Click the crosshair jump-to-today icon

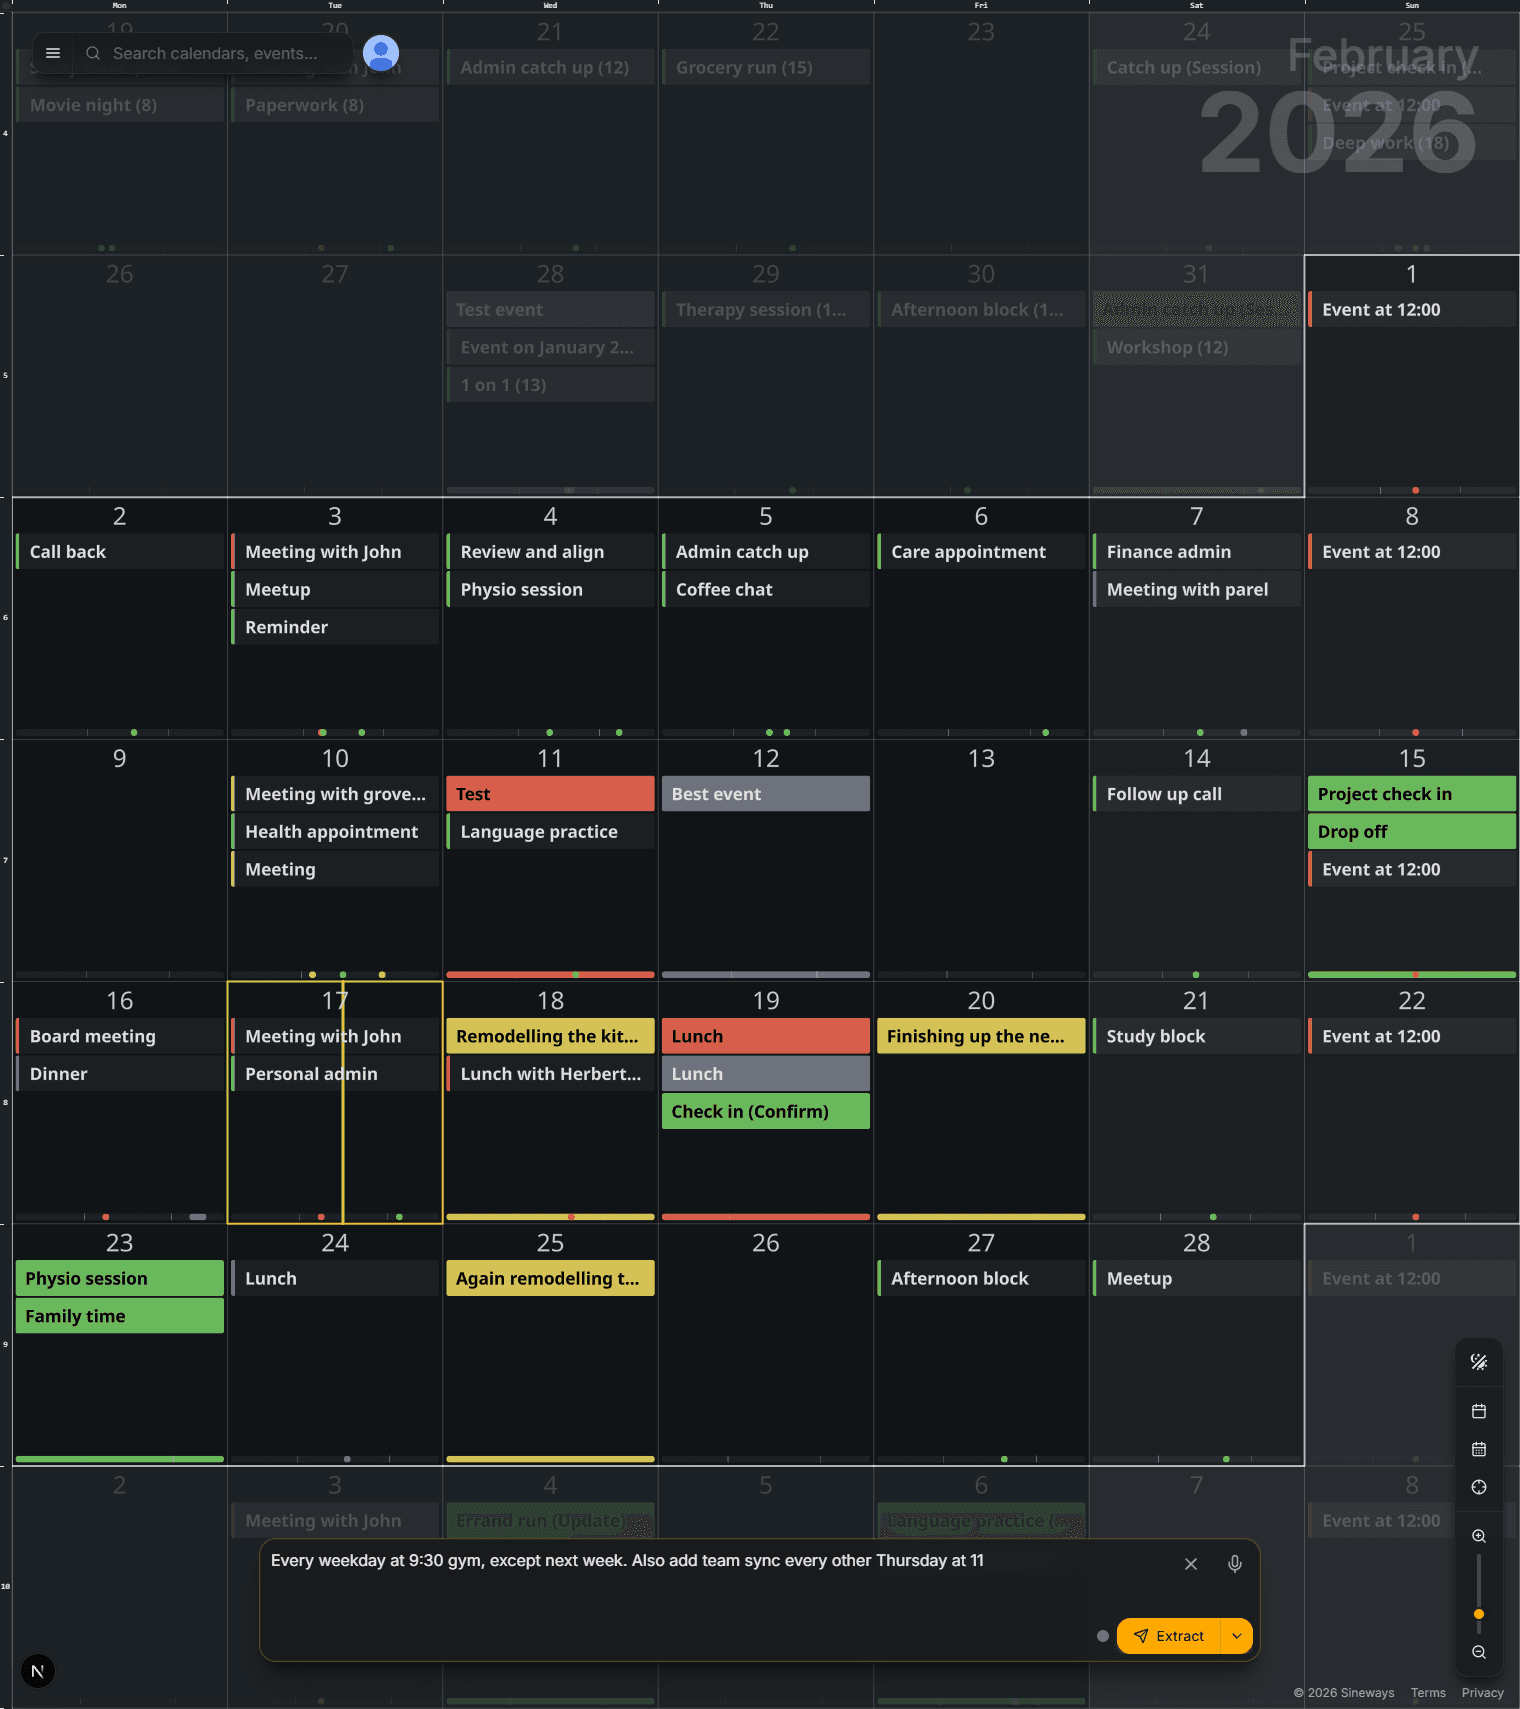coord(1478,1487)
